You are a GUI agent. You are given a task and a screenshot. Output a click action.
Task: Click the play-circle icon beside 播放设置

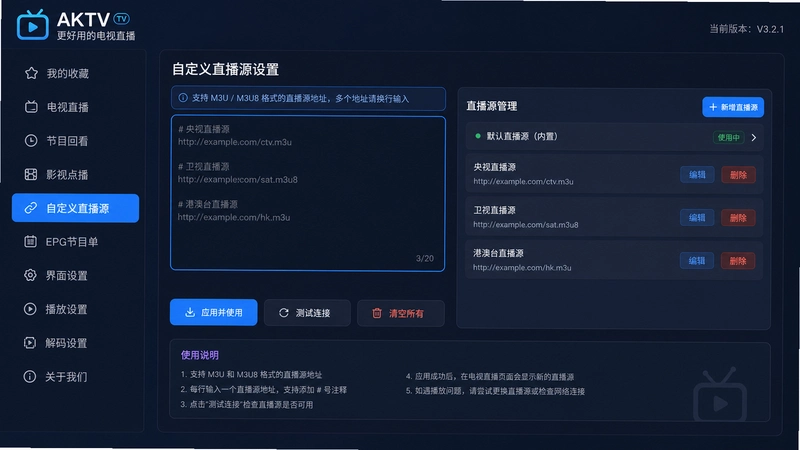(30, 309)
